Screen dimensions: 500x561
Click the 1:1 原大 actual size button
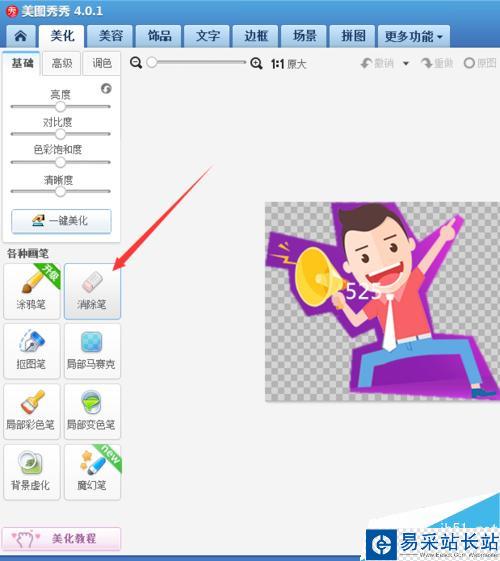pyautogui.click(x=289, y=64)
